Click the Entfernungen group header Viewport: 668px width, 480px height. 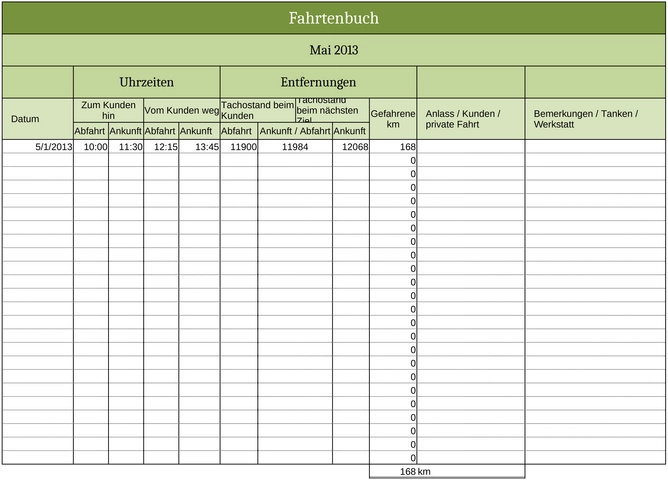pos(318,82)
